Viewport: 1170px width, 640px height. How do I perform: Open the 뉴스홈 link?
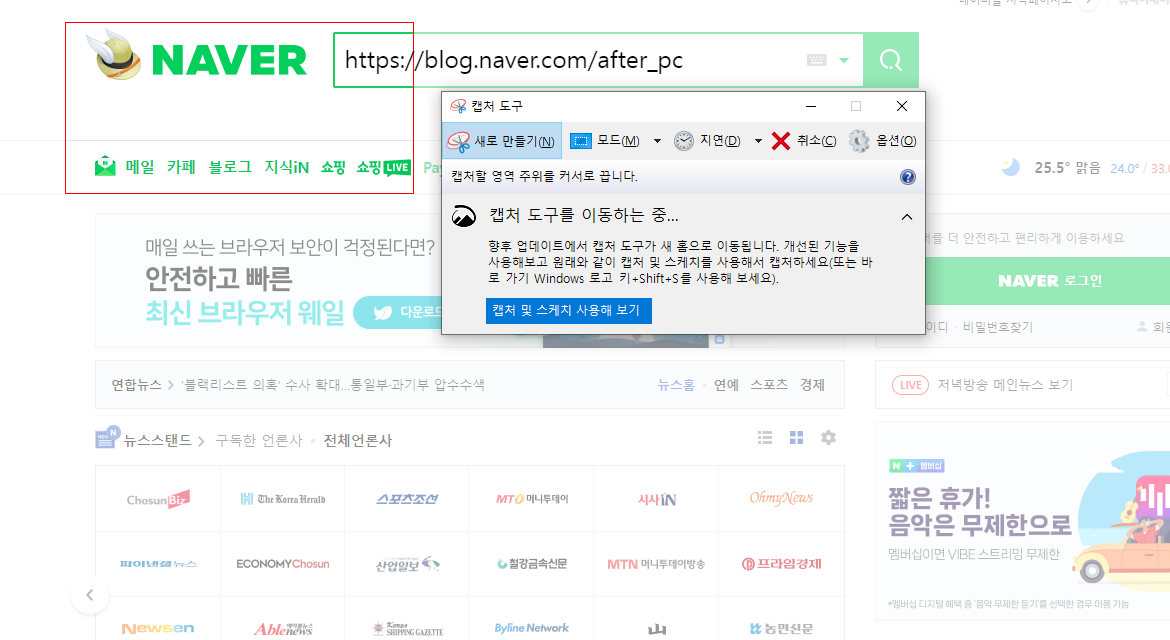coord(676,385)
